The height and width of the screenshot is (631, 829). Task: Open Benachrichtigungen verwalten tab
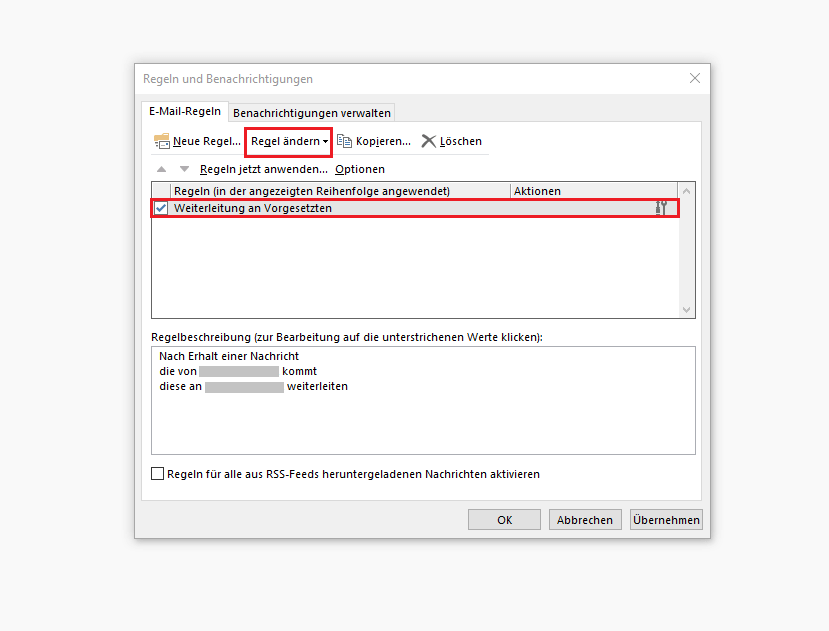coord(311,113)
